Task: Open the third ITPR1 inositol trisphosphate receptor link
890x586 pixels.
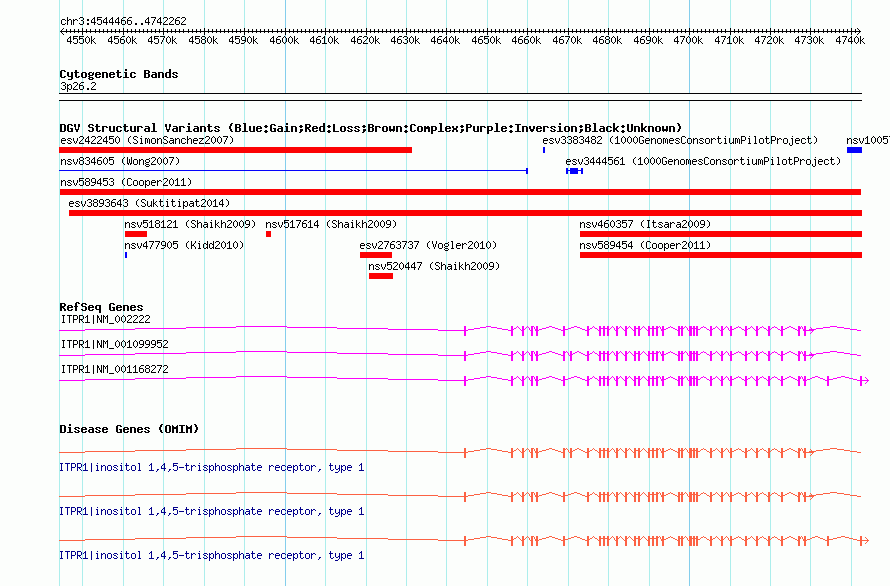Action: [212, 555]
